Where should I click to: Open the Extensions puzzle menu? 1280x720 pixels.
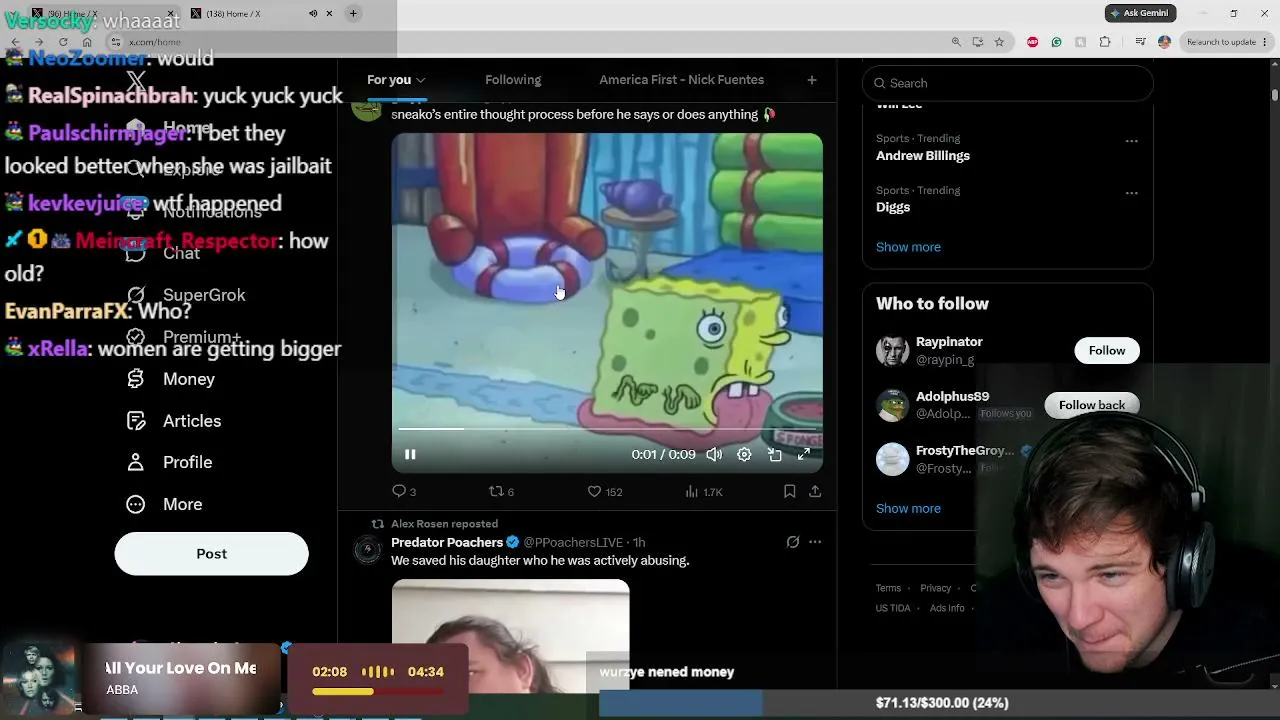click(1105, 42)
